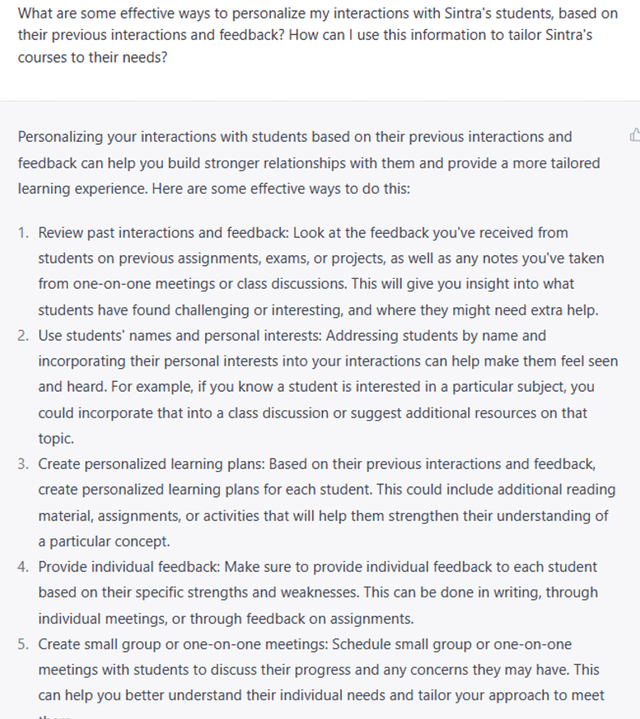Click 'courses to their needs?' in the question
Image resolution: width=640 pixels, height=719 pixels.
[93, 57]
